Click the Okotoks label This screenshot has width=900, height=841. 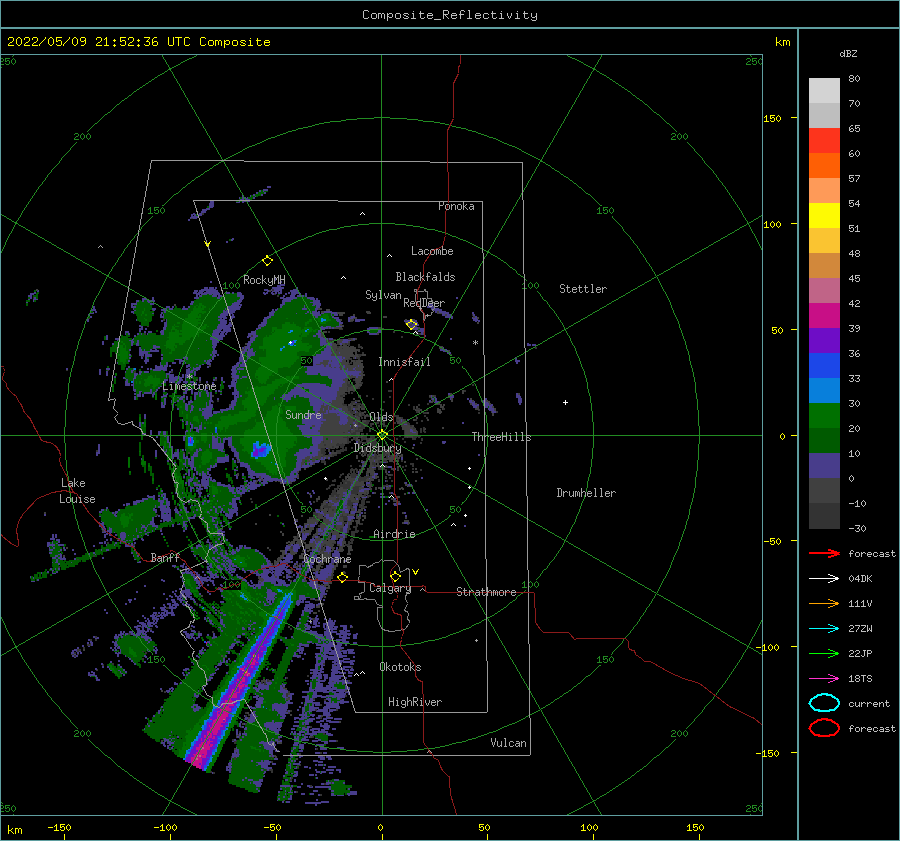(x=400, y=666)
